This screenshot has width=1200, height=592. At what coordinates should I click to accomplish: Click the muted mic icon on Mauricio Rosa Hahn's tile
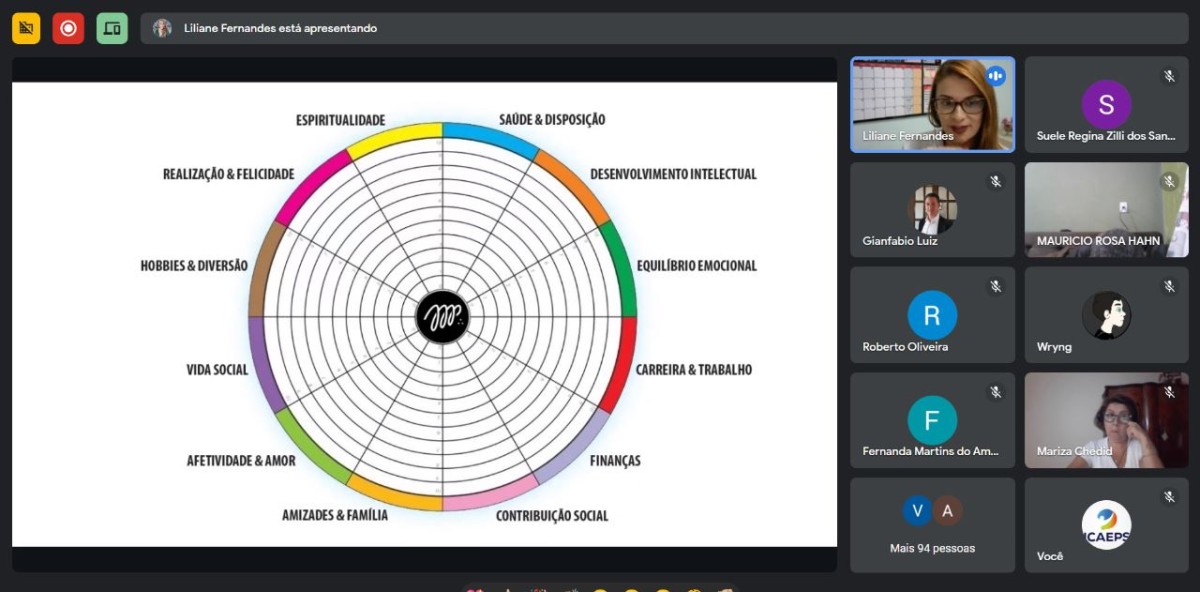[x=1169, y=181]
